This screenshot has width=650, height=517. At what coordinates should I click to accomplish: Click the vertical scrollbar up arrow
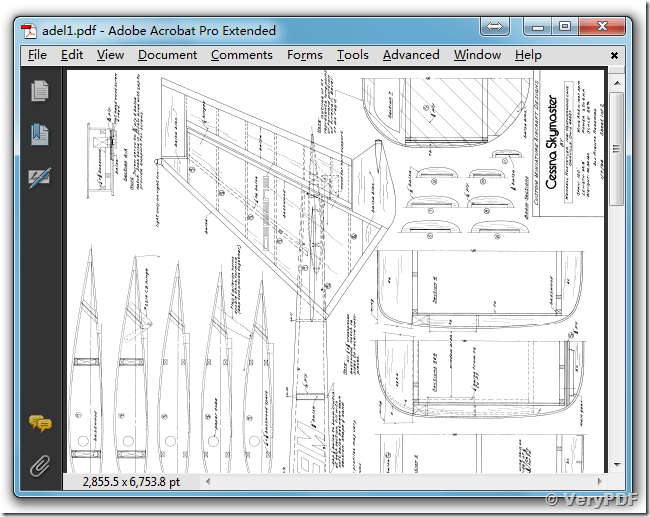(617, 83)
